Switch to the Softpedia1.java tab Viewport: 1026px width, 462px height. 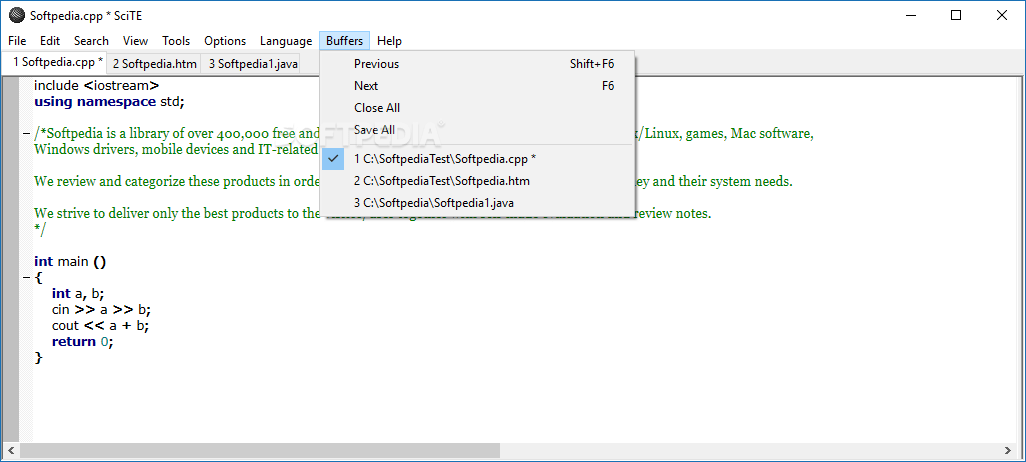(253, 63)
